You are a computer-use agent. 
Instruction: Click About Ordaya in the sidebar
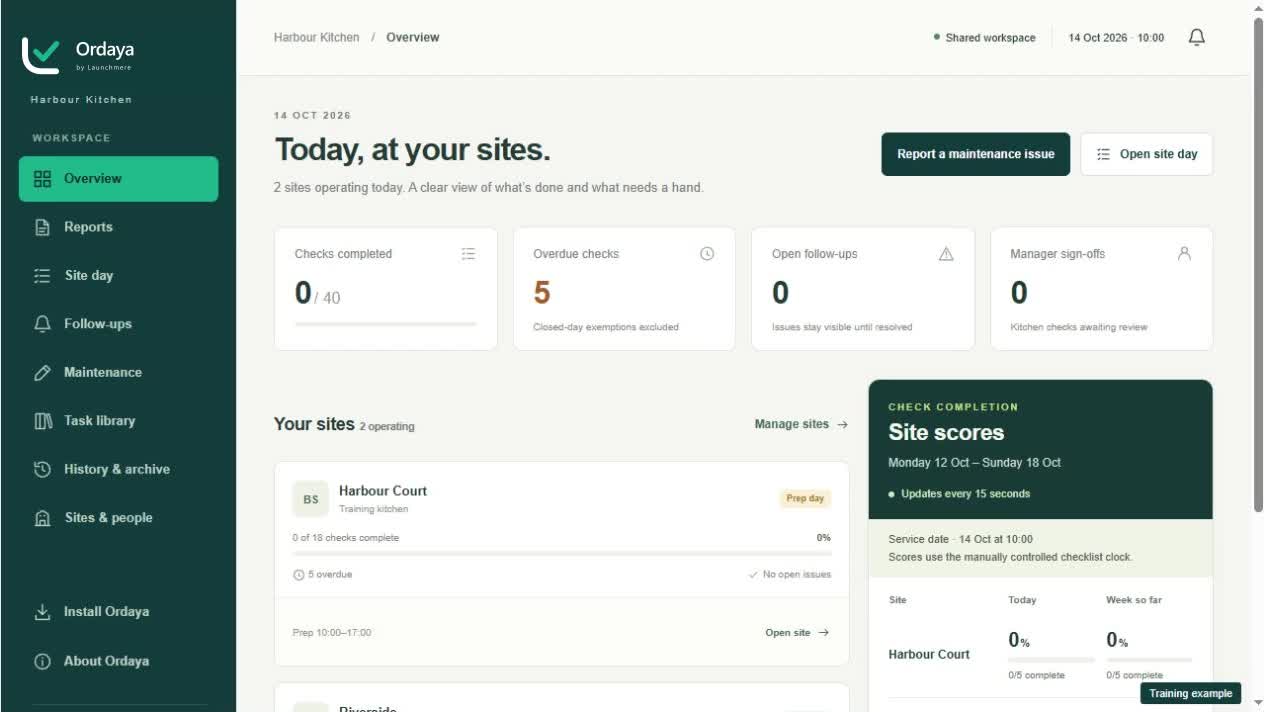click(118, 661)
